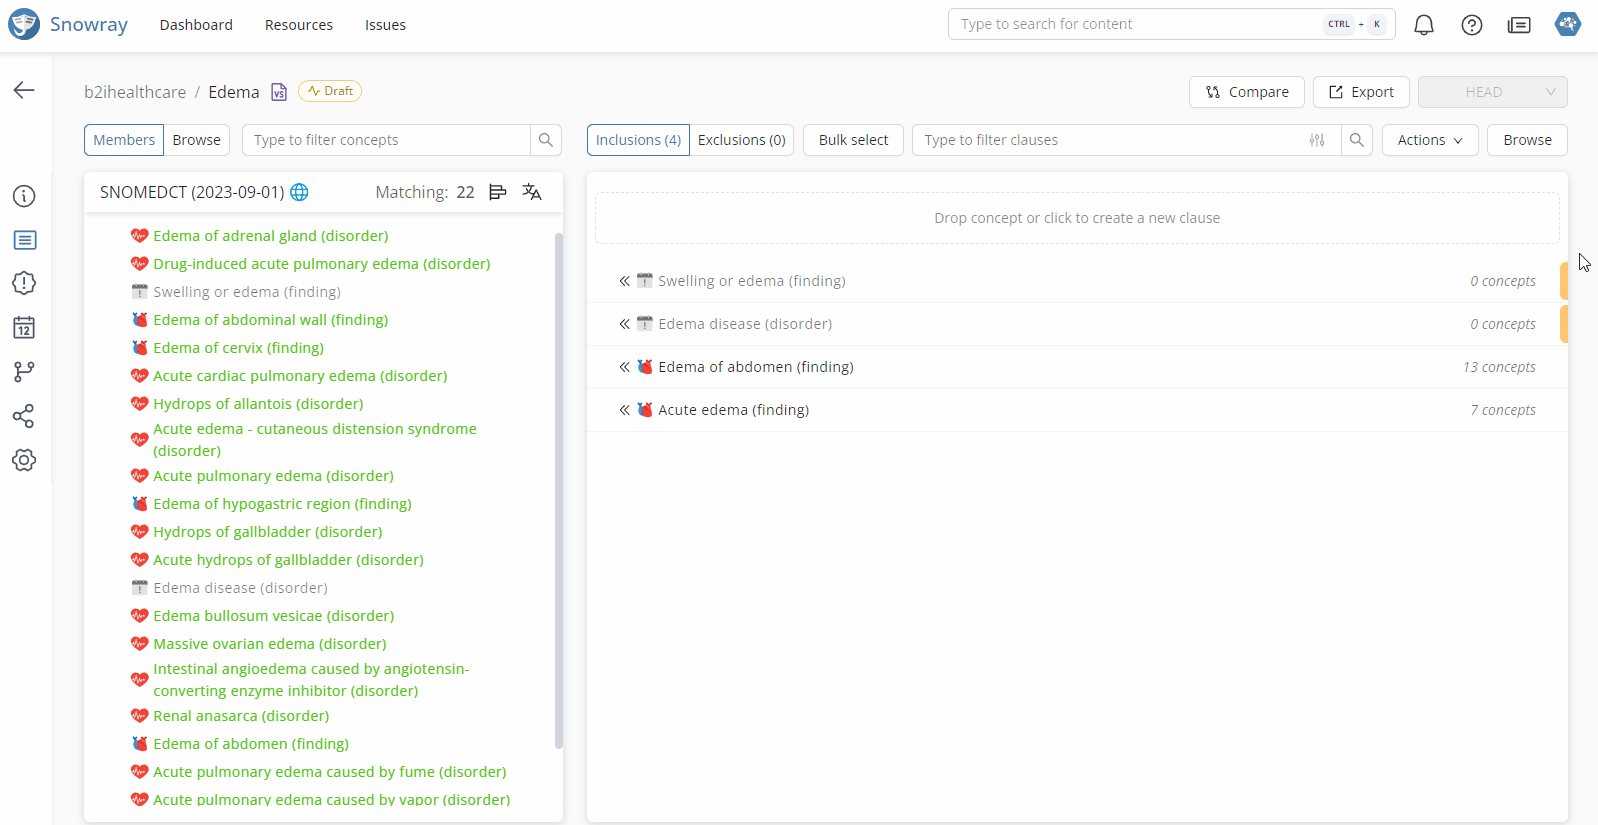This screenshot has height=825, width=1598.
Task: Click the Export button
Action: point(1360,92)
